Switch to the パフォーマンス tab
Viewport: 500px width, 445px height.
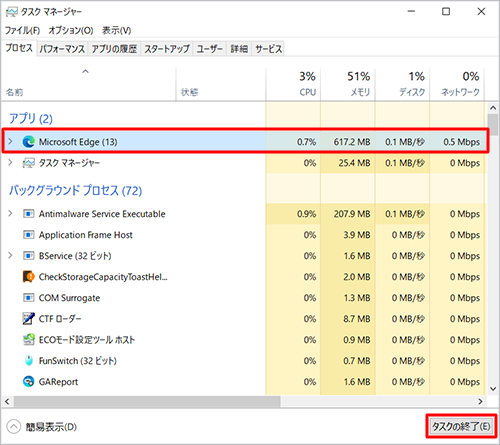pos(62,49)
